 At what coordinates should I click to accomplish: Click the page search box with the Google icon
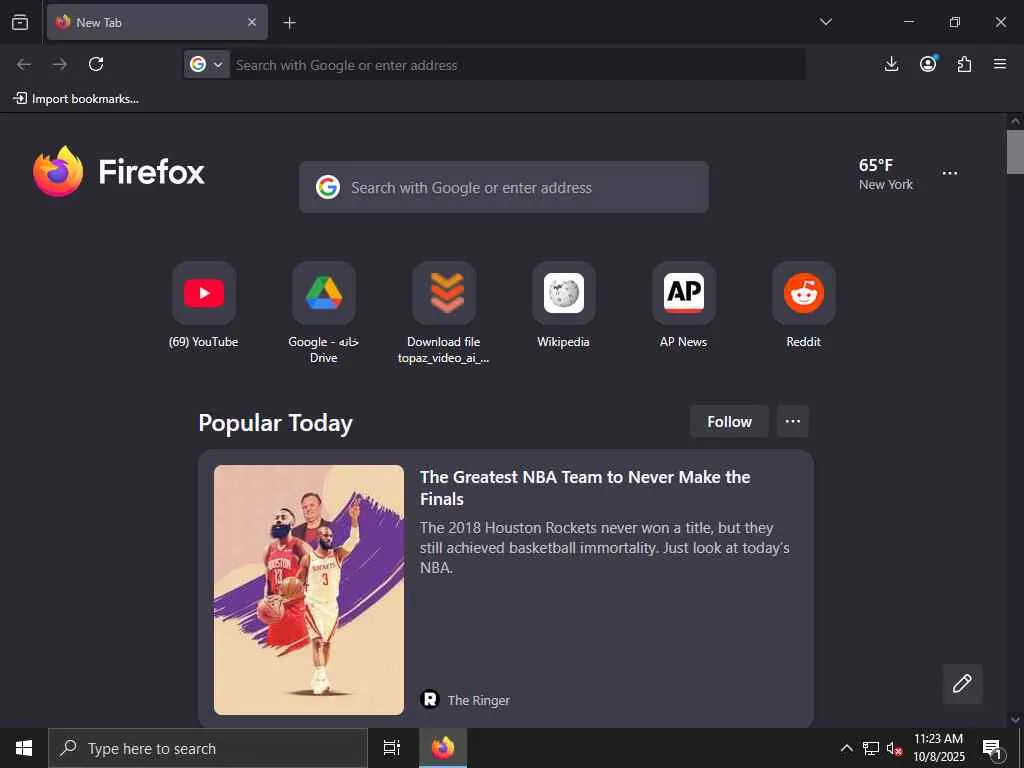click(504, 187)
